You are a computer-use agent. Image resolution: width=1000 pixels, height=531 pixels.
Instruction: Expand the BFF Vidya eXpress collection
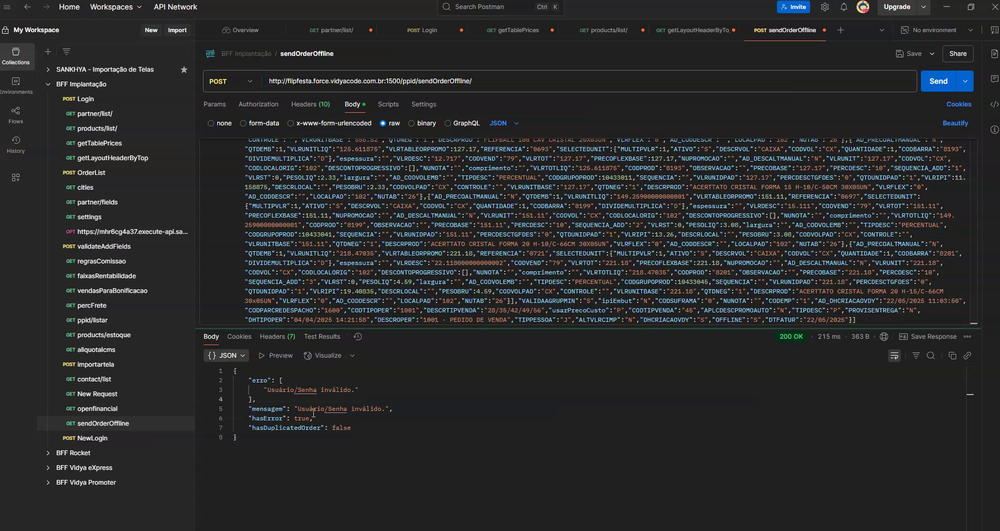tap(48, 468)
